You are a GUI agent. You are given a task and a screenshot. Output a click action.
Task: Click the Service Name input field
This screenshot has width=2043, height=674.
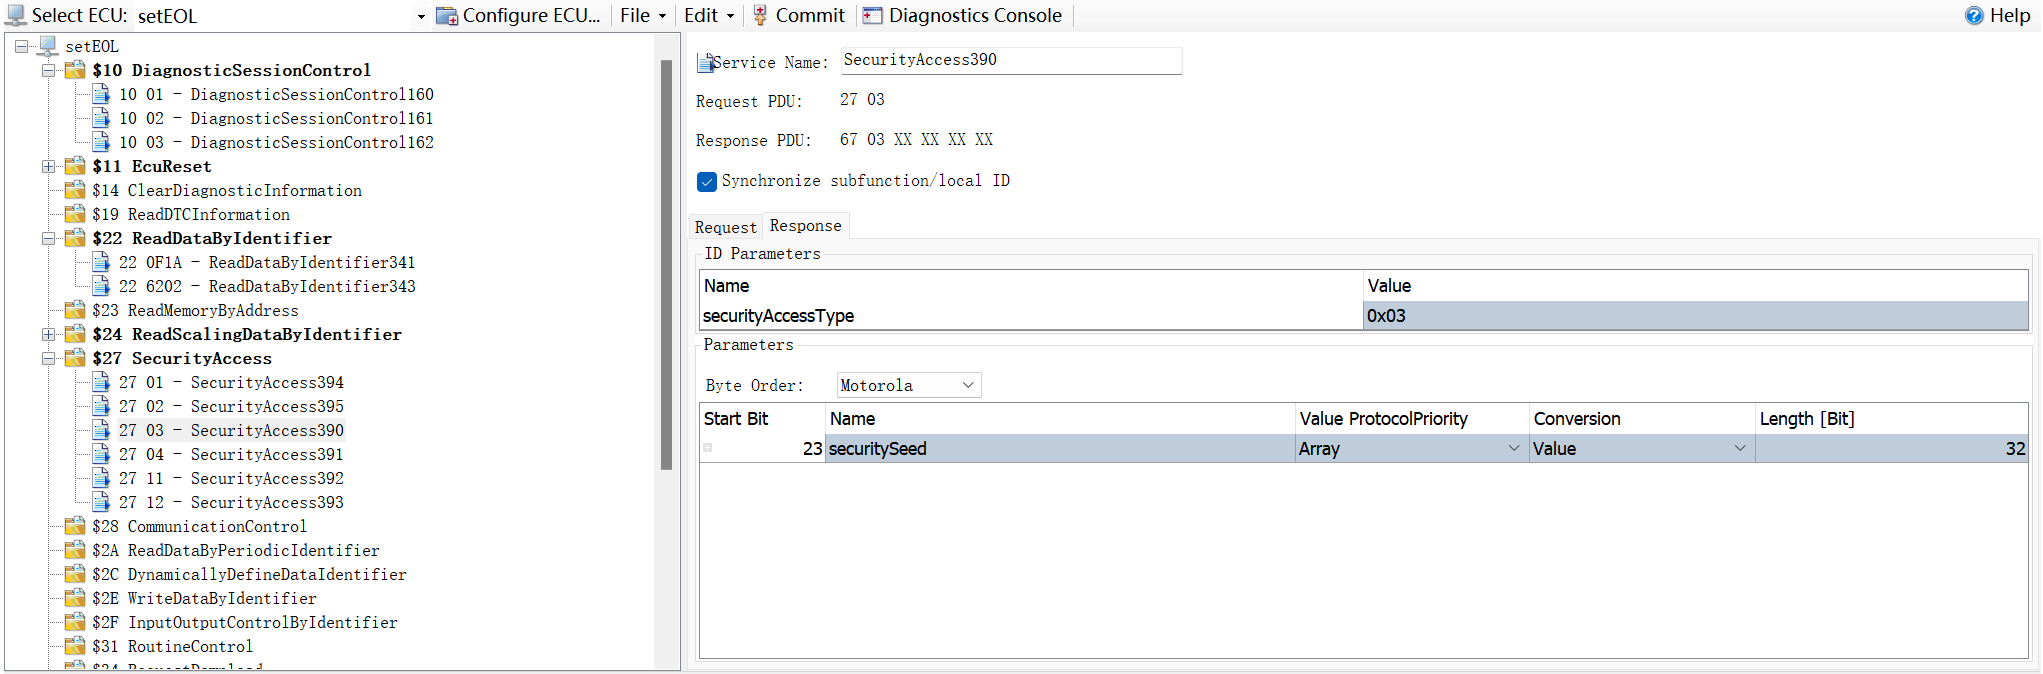click(x=1010, y=60)
